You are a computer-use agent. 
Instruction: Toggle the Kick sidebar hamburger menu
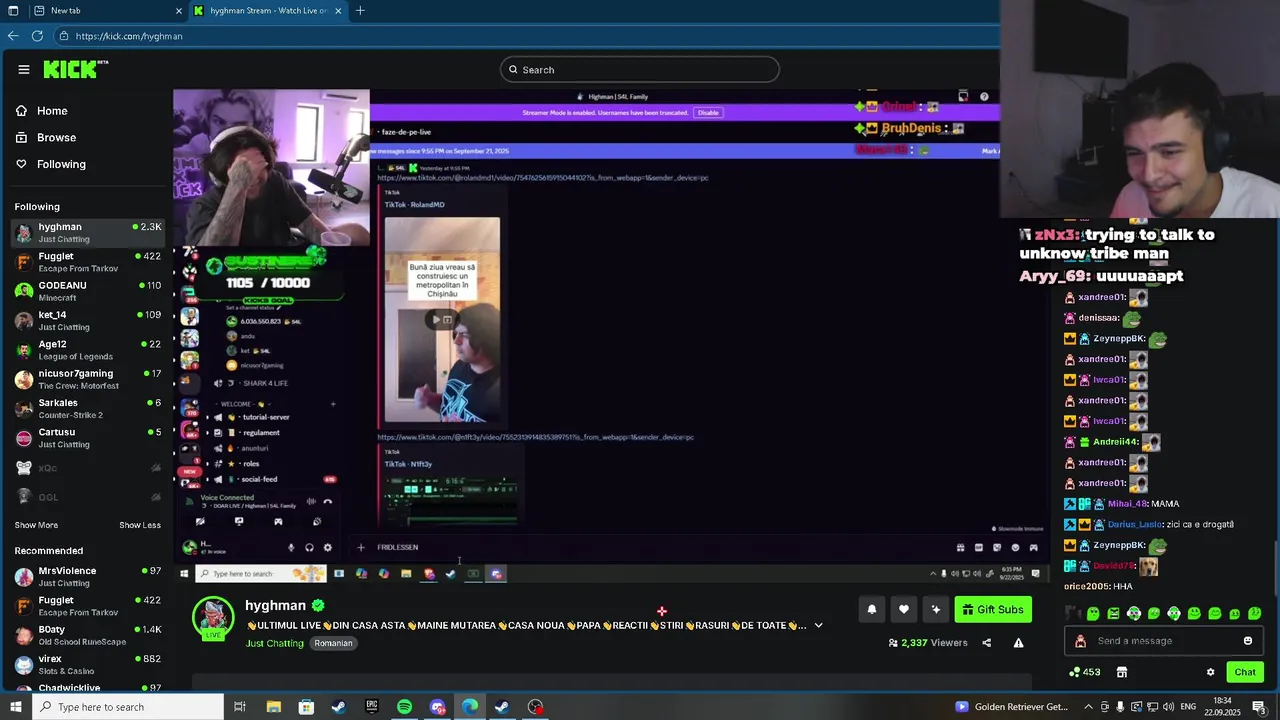coord(24,69)
